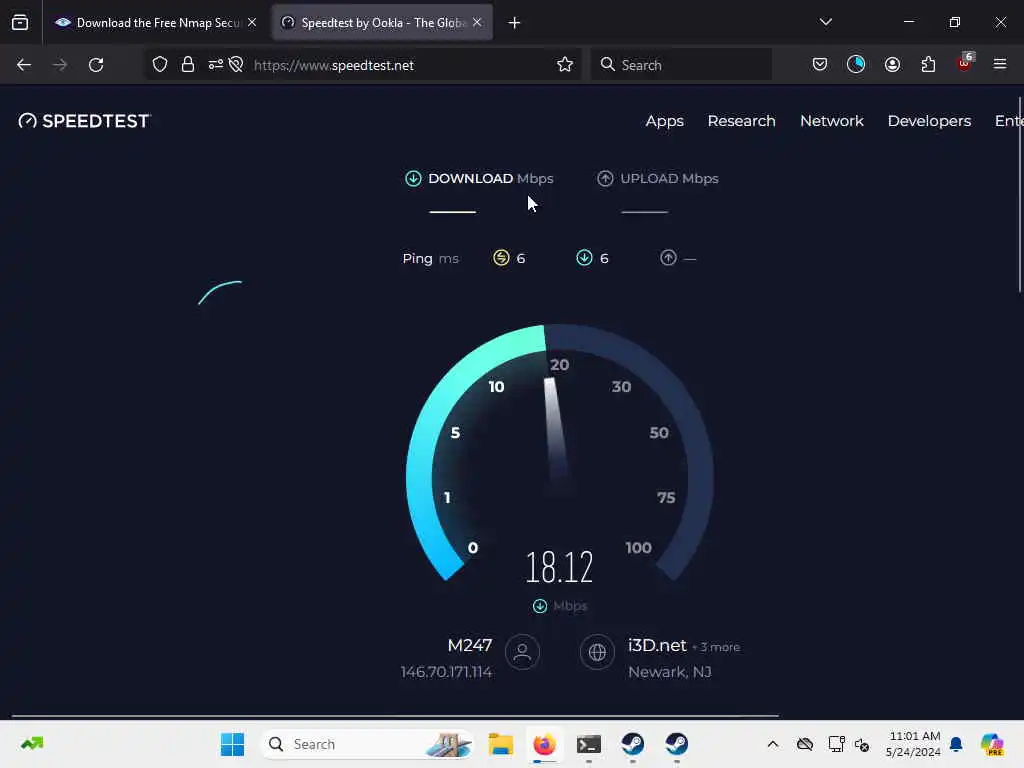Image resolution: width=1024 pixels, height=768 pixels.
Task: List all tabs dropdown arrow
Action: point(825,22)
